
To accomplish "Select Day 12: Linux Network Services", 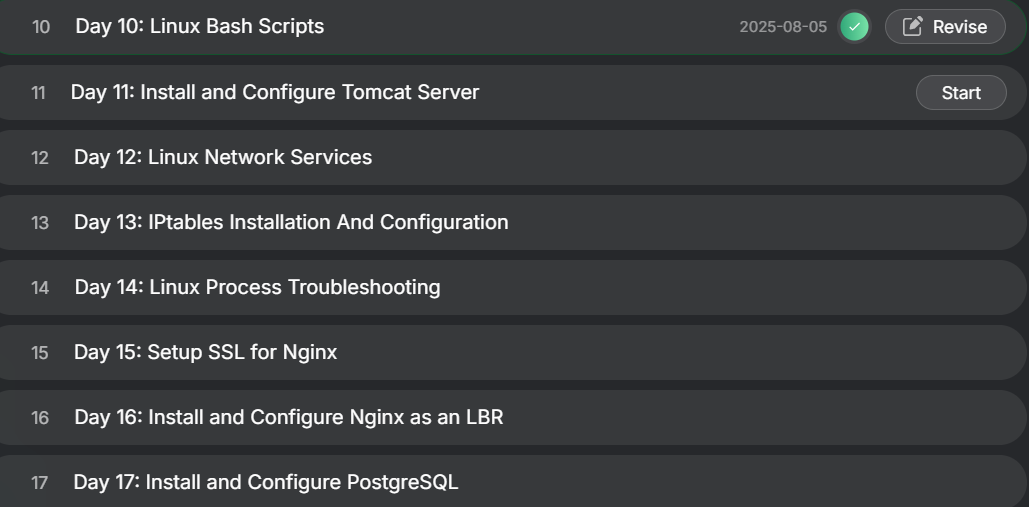I will click(223, 157).
